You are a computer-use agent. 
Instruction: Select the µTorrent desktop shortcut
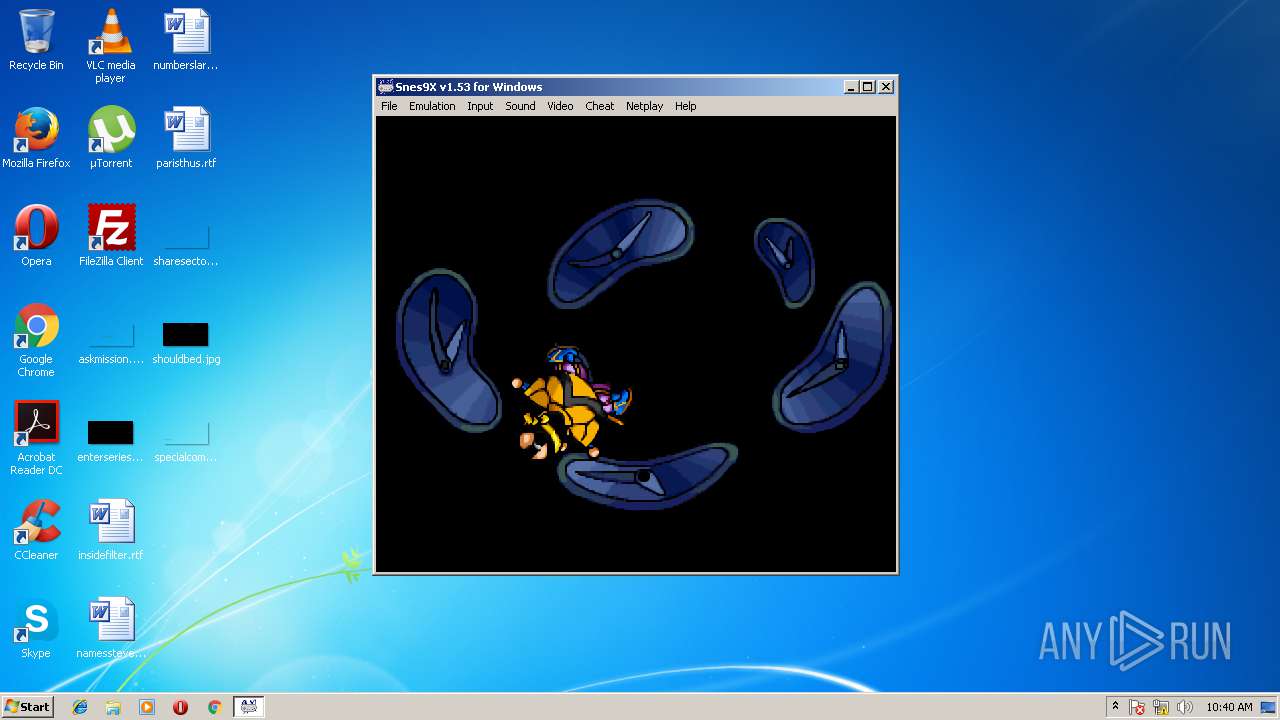[x=111, y=138]
